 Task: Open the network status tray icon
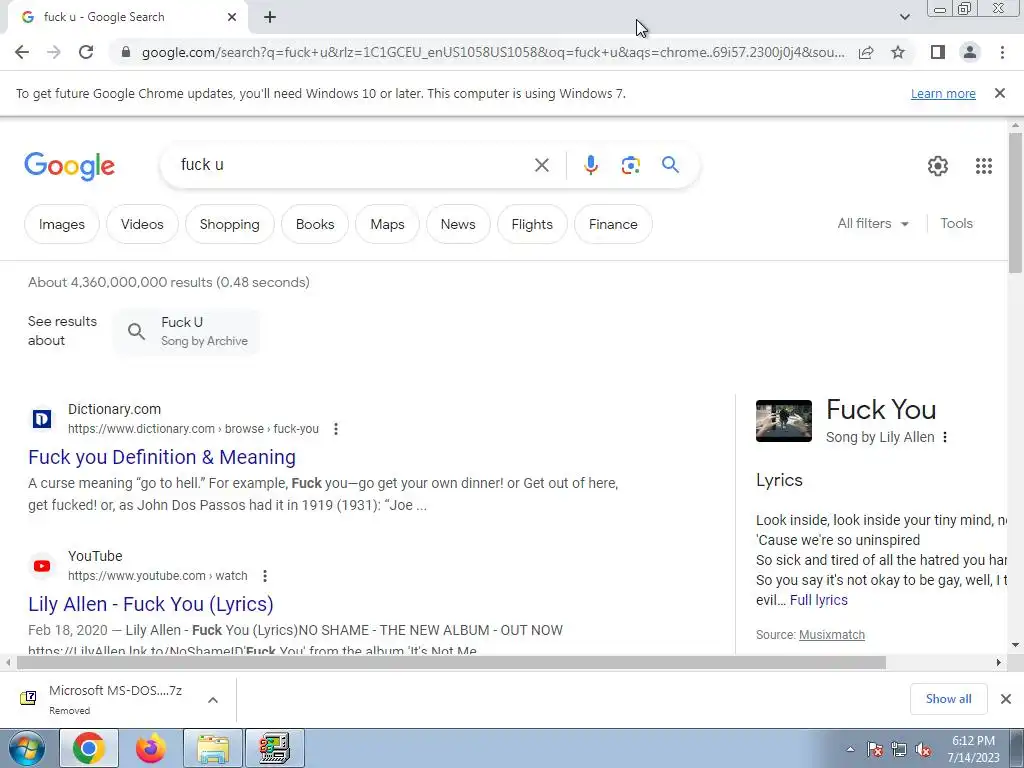[x=899, y=750]
